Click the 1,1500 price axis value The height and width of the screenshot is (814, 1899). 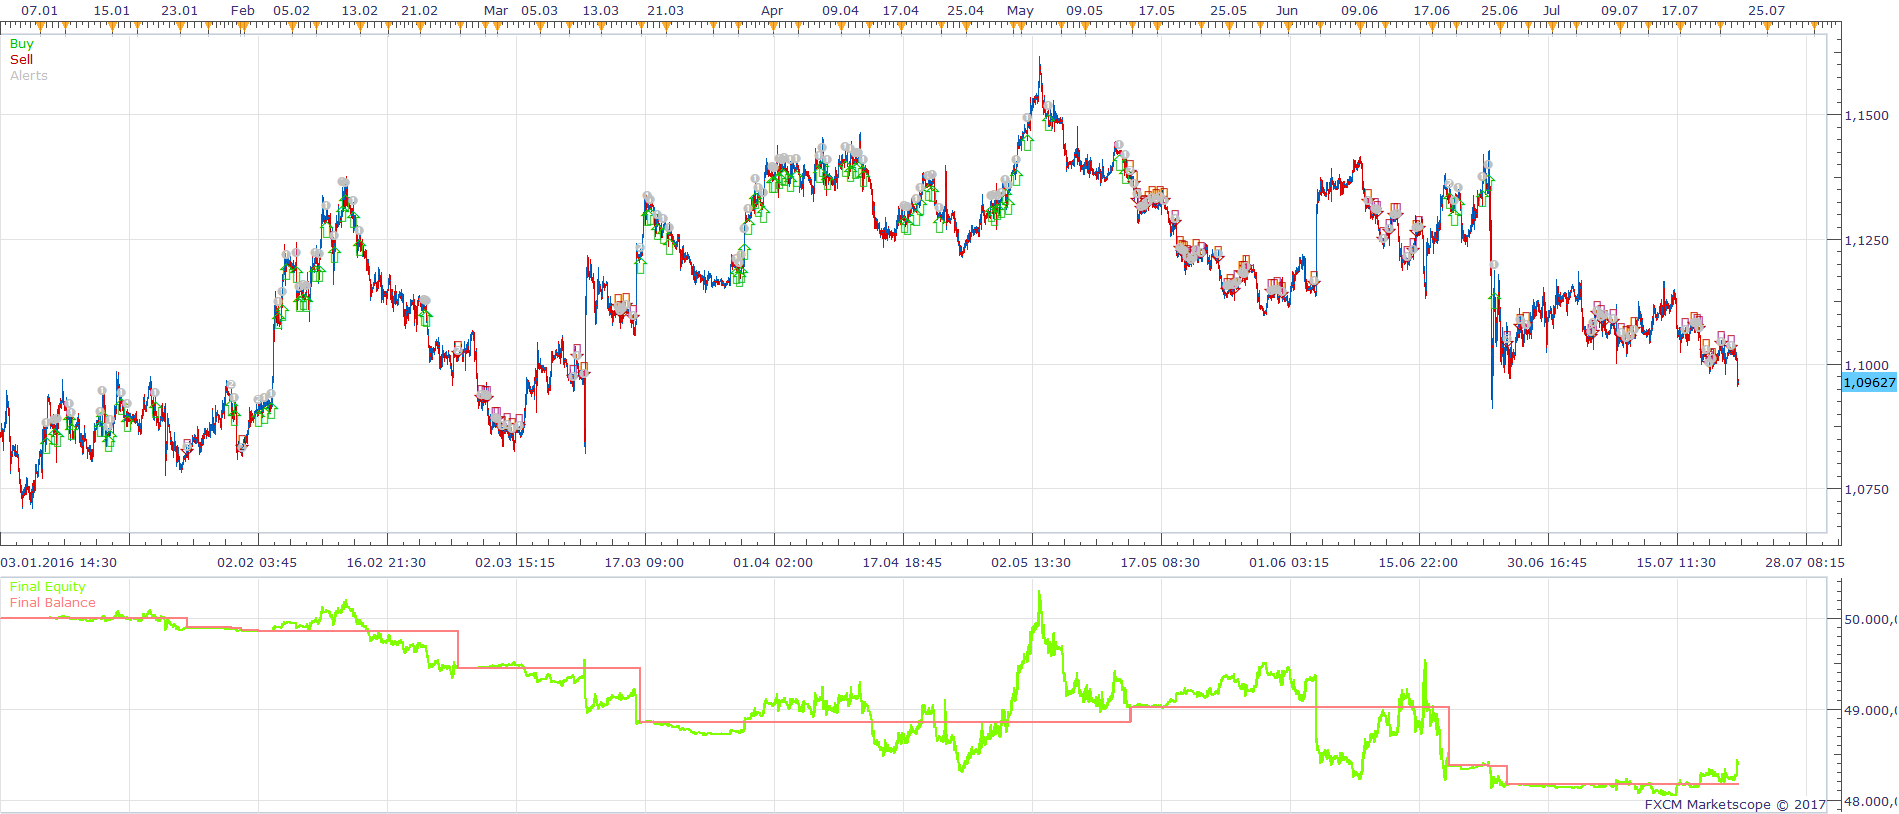[1866, 116]
